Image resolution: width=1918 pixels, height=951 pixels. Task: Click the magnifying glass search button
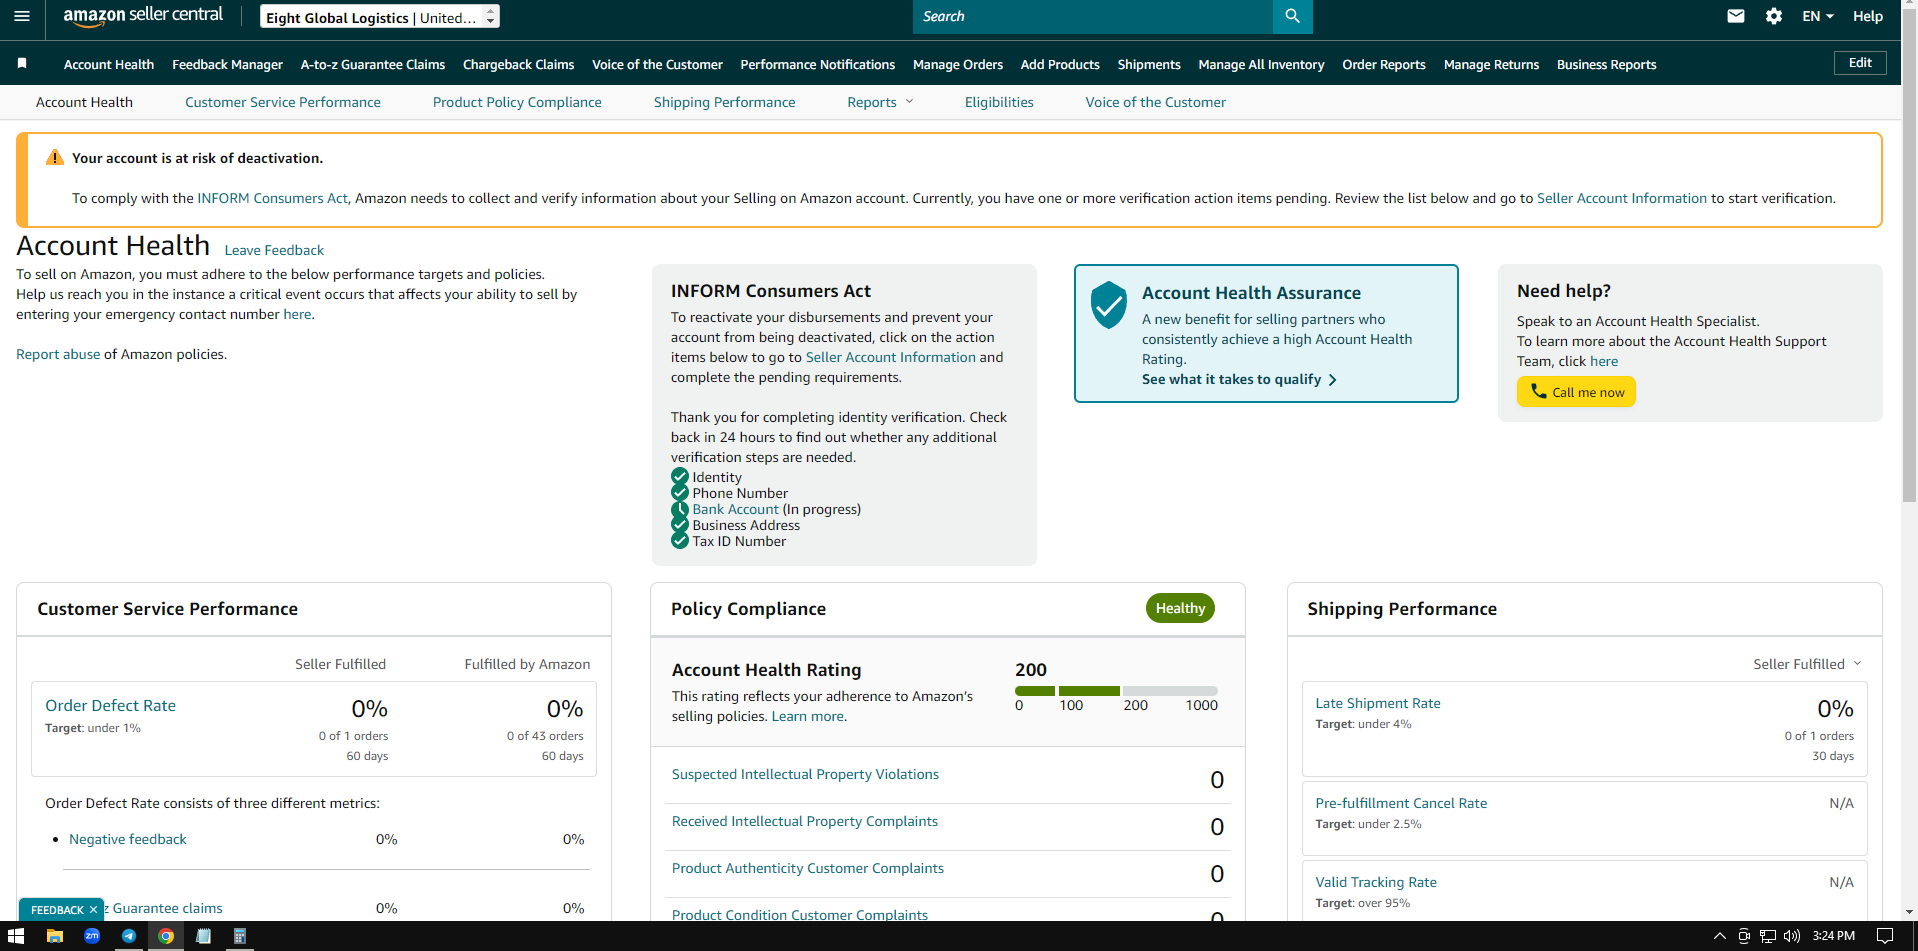click(x=1292, y=16)
